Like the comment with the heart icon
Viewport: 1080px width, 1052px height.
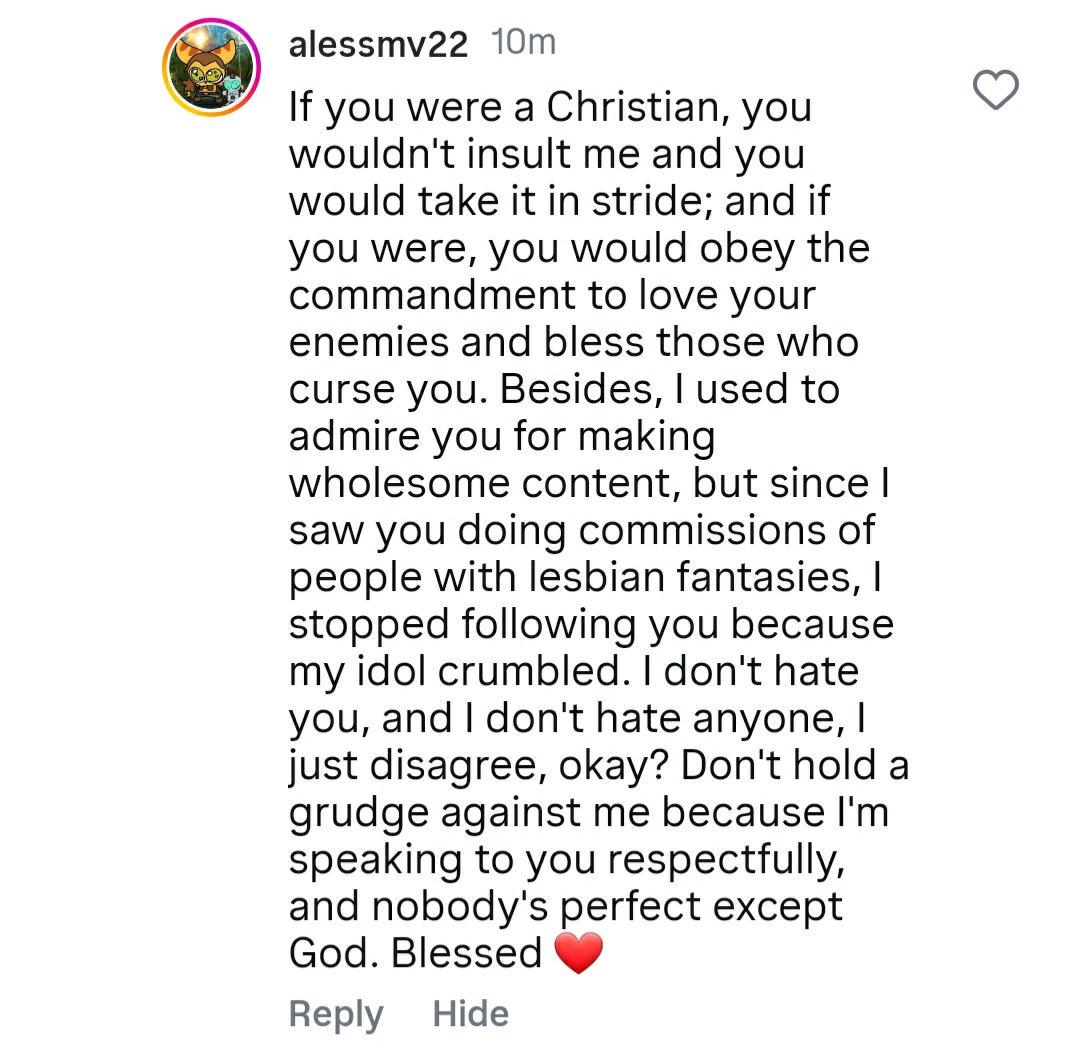point(995,92)
